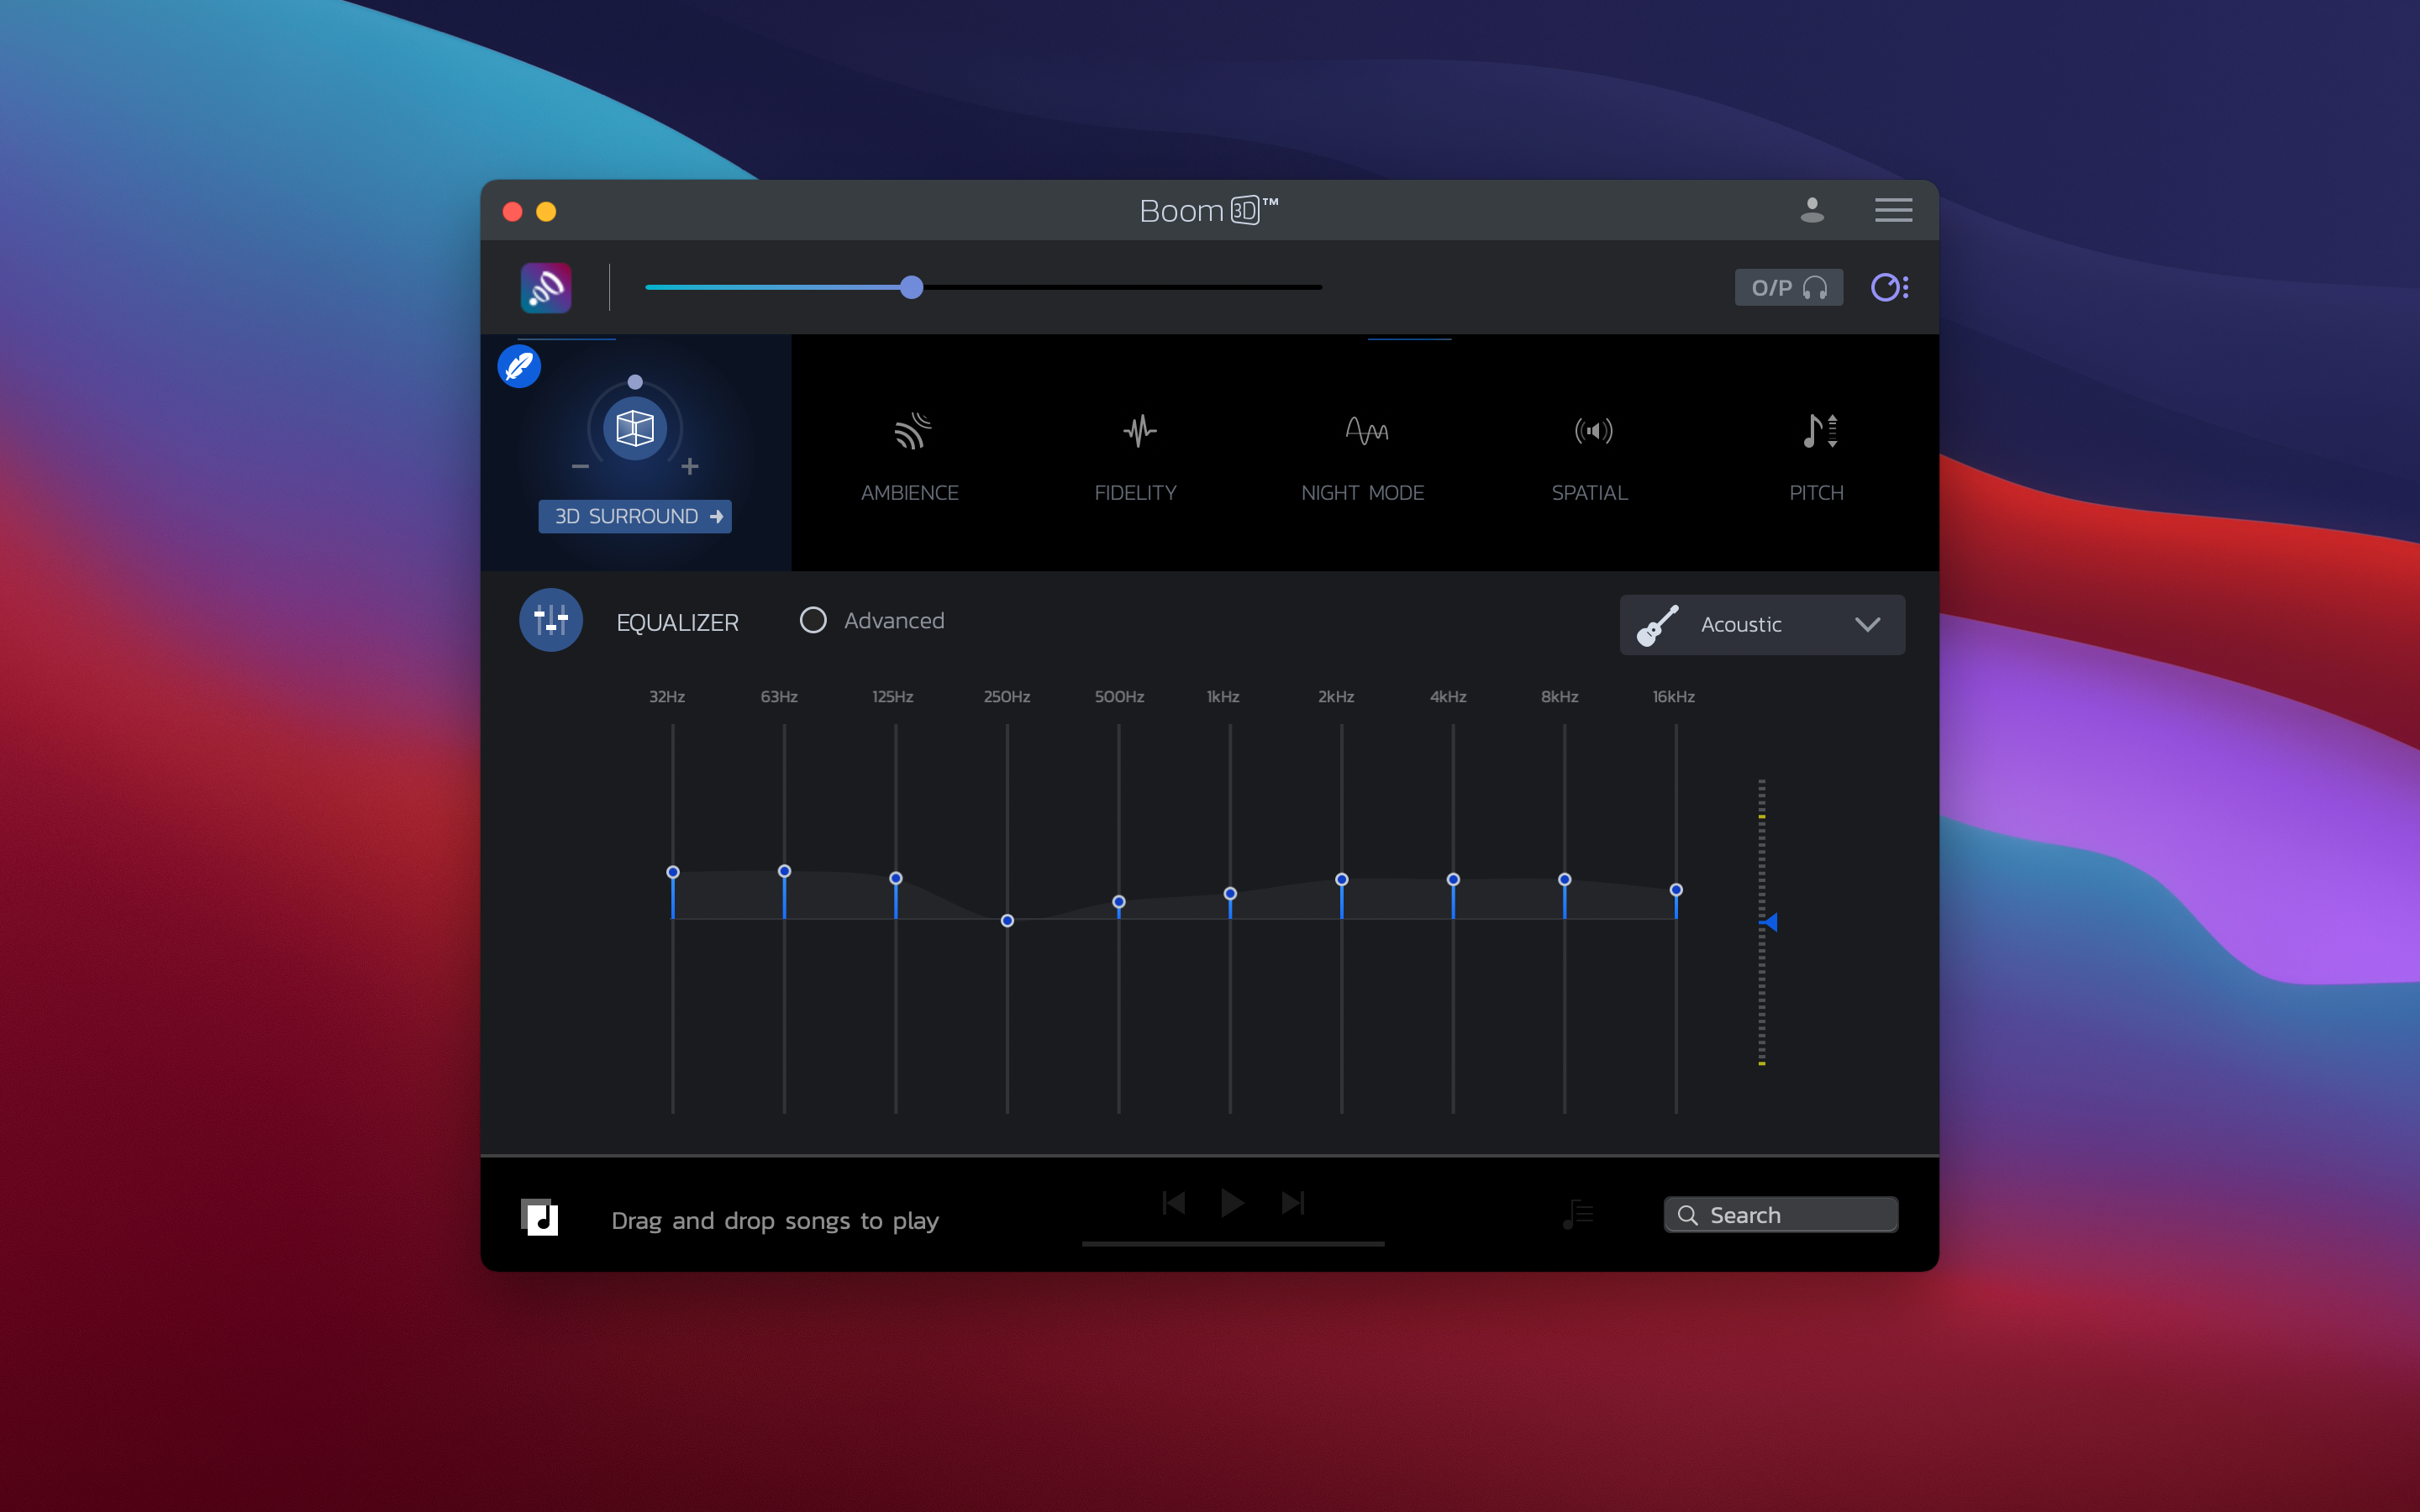Click the 125Hz band slider handle
This screenshot has width=2420, height=1512.
pyautogui.click(x=896, y=878)
